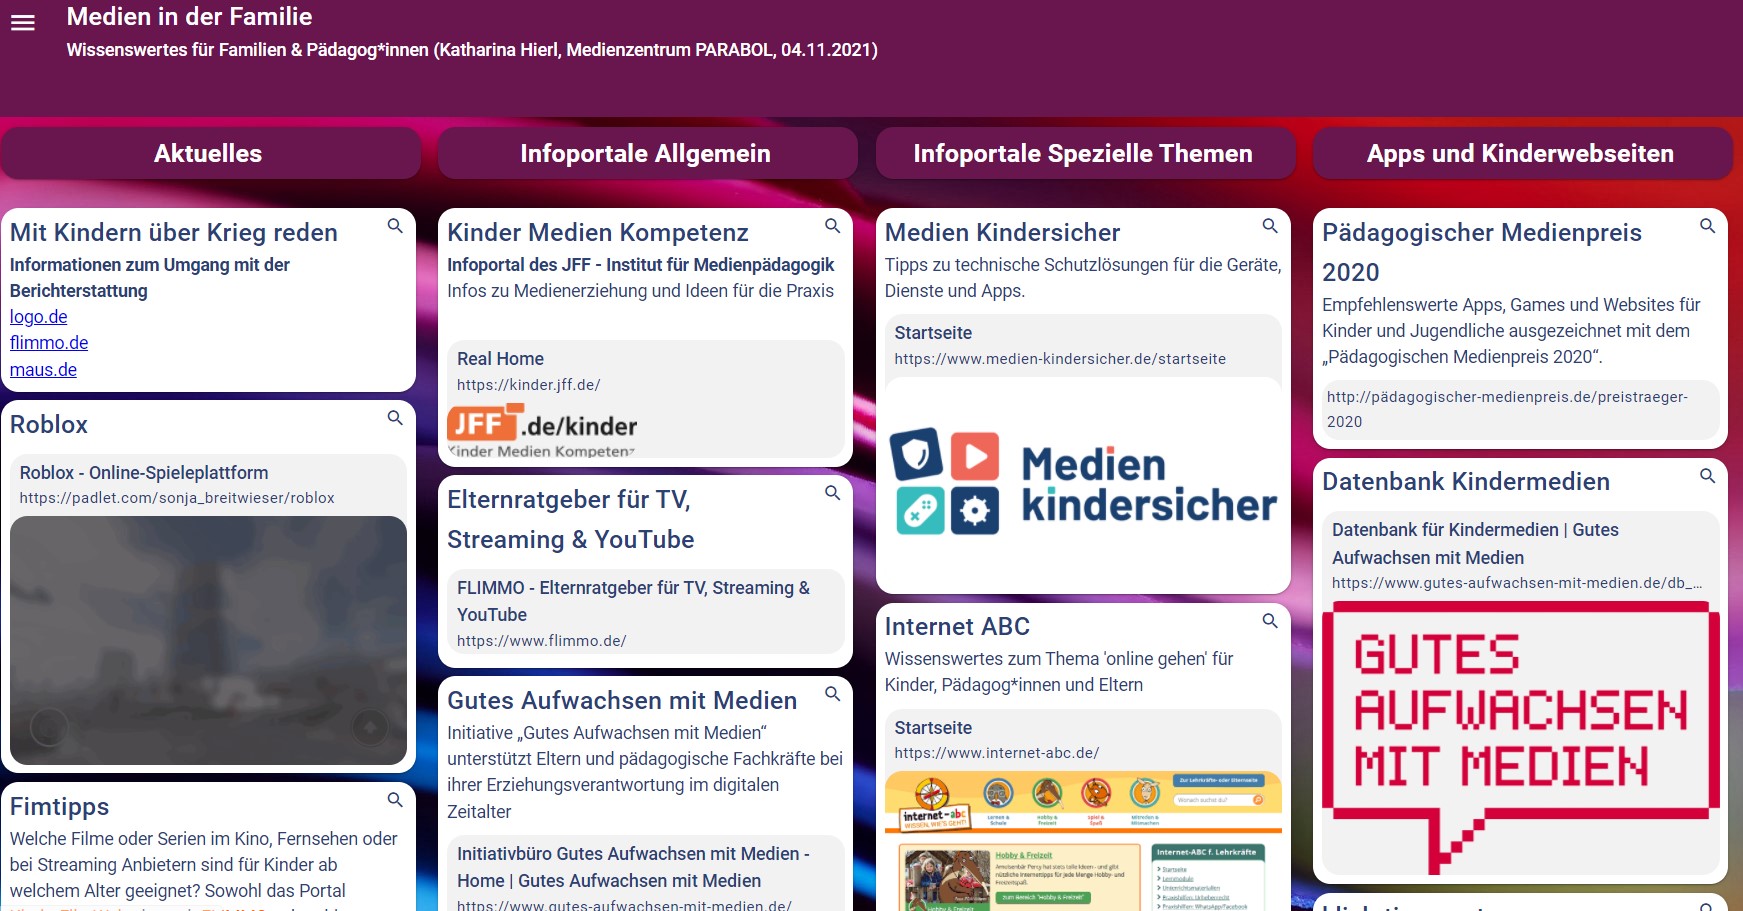Select the Aktuelles column header
The image size is (1743, 911).
coord(208,153)
